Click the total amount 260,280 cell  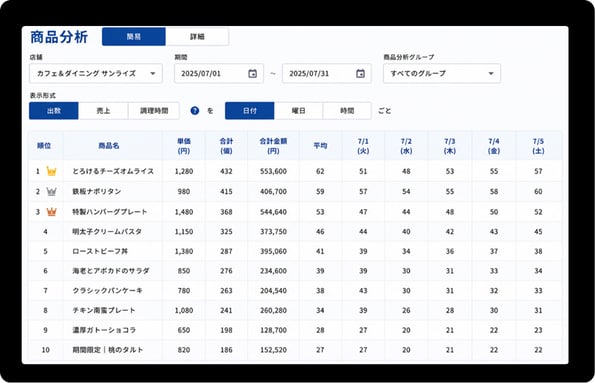pyautogui.click(x=273, y=310)
